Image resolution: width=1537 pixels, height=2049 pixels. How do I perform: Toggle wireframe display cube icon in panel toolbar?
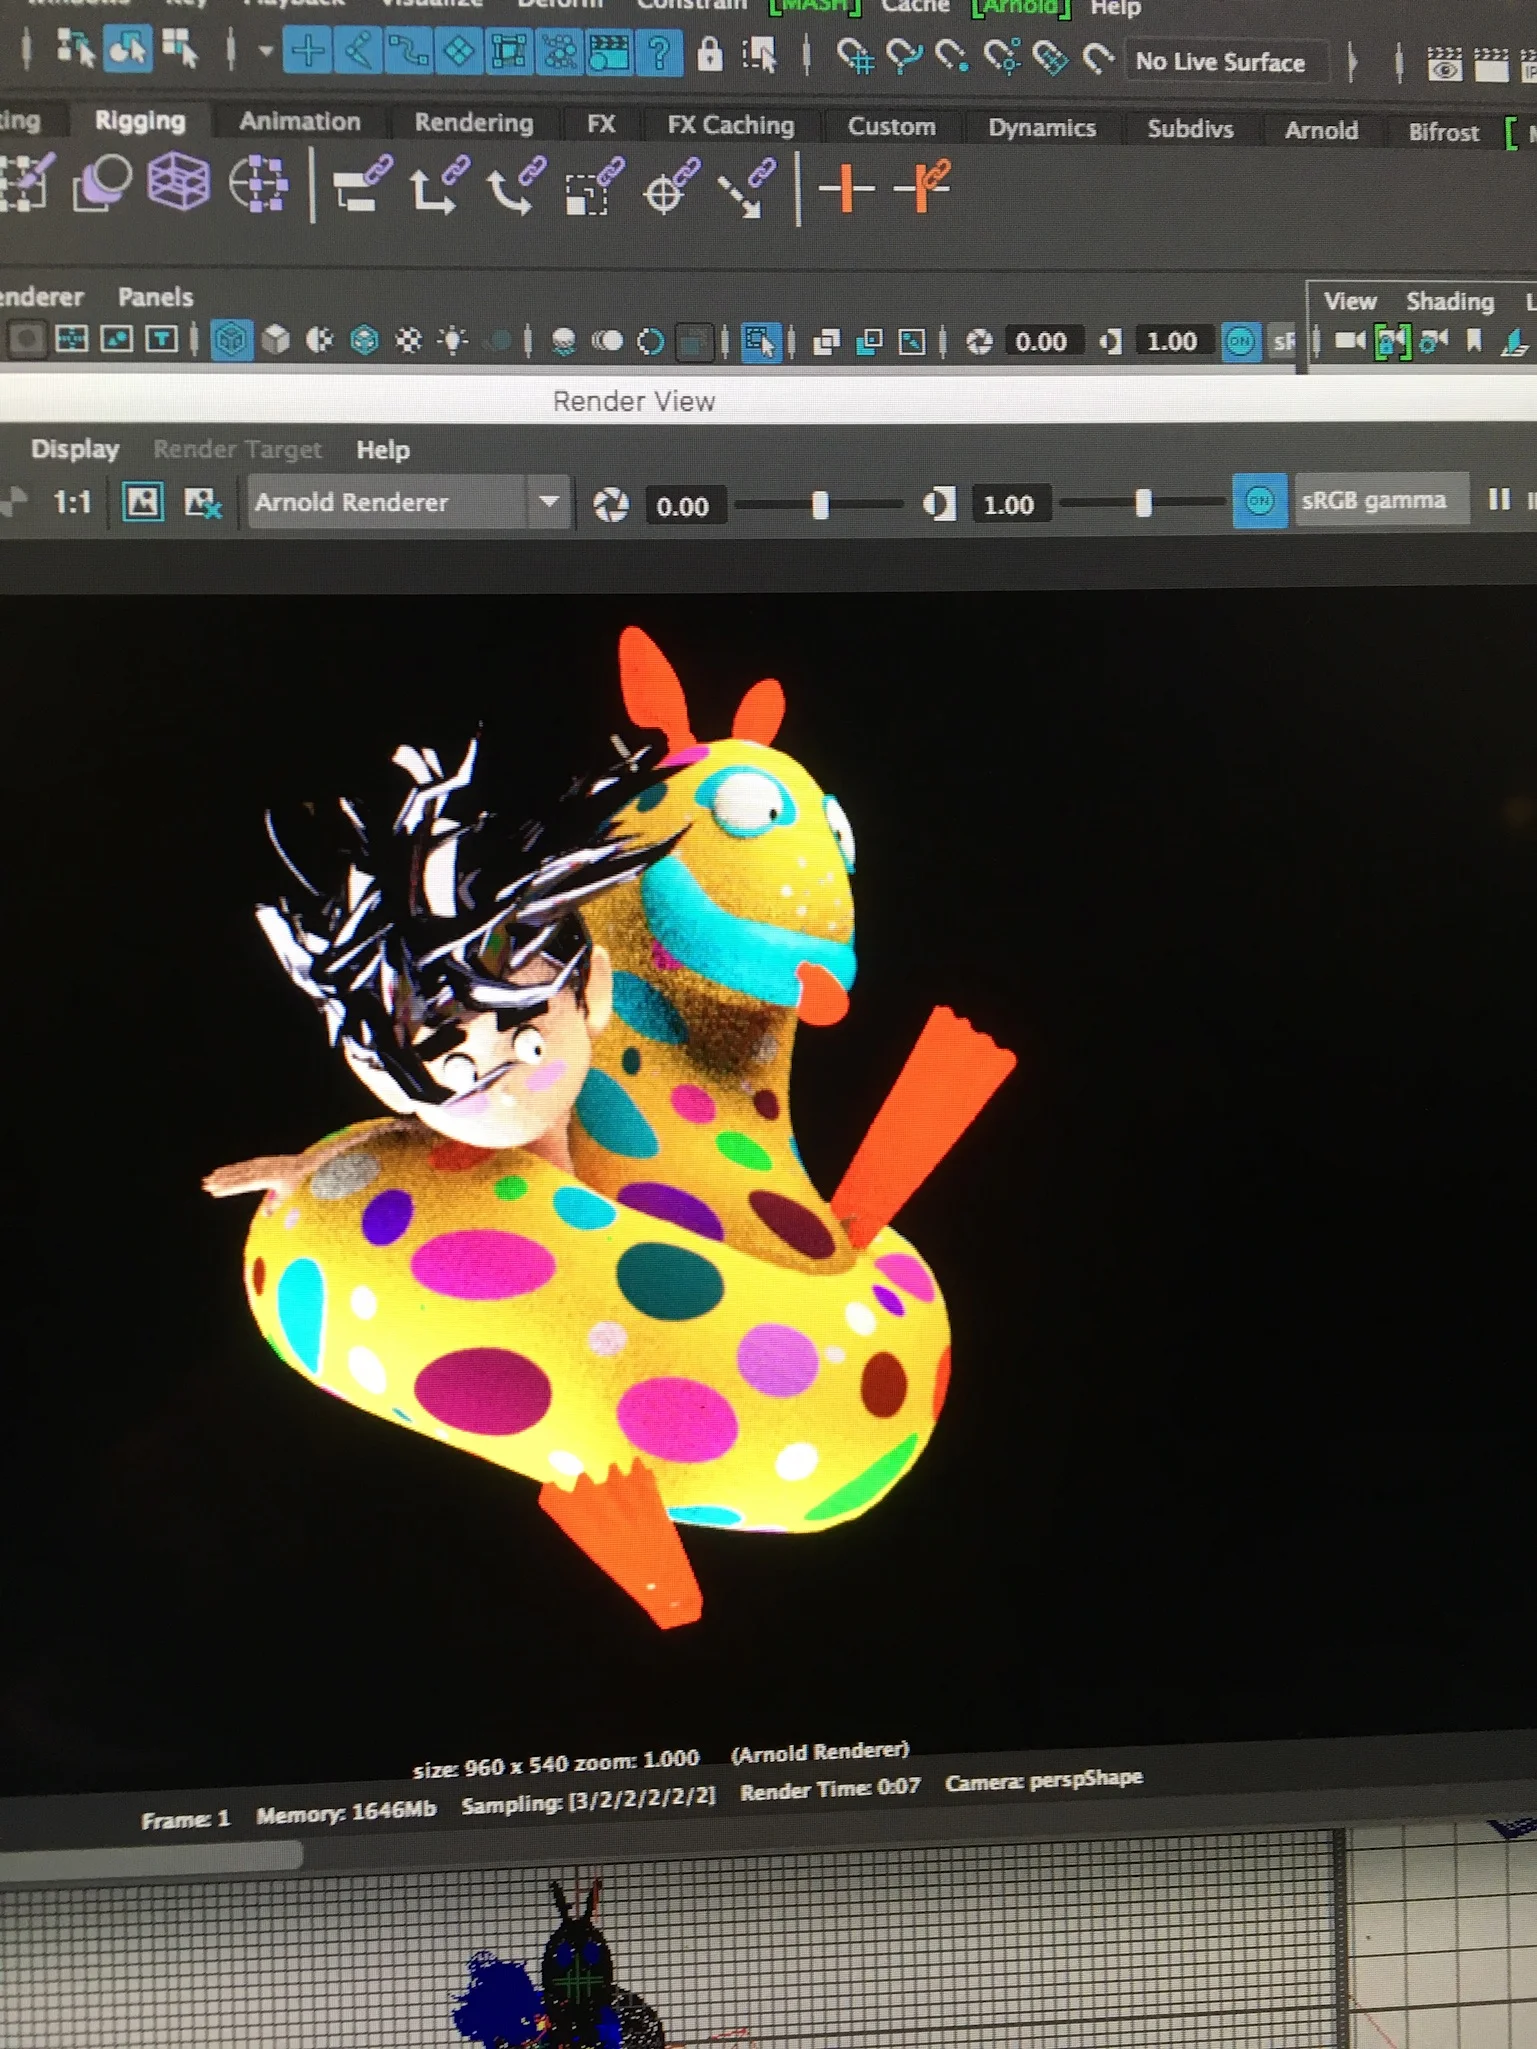[231, 340]
